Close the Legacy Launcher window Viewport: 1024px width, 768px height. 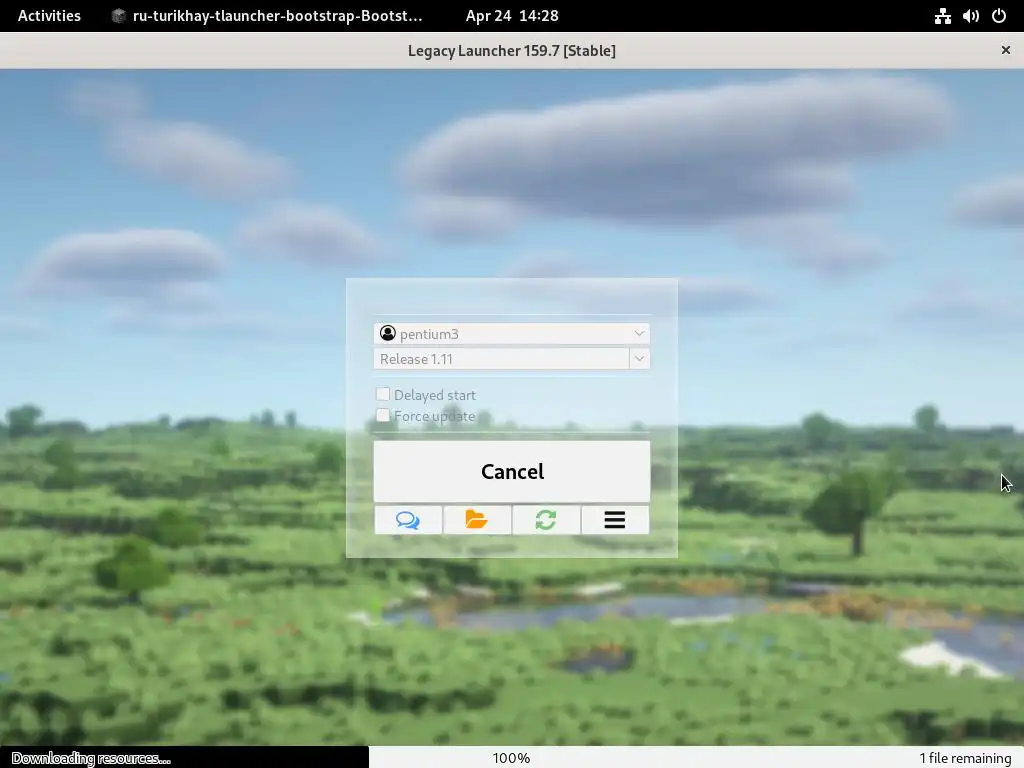pos(1006,50)
